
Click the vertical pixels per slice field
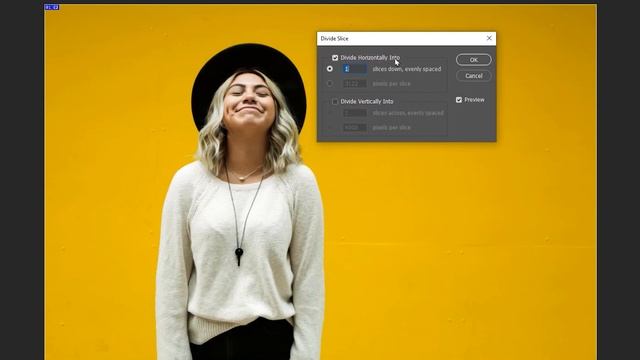coord(354,127)
